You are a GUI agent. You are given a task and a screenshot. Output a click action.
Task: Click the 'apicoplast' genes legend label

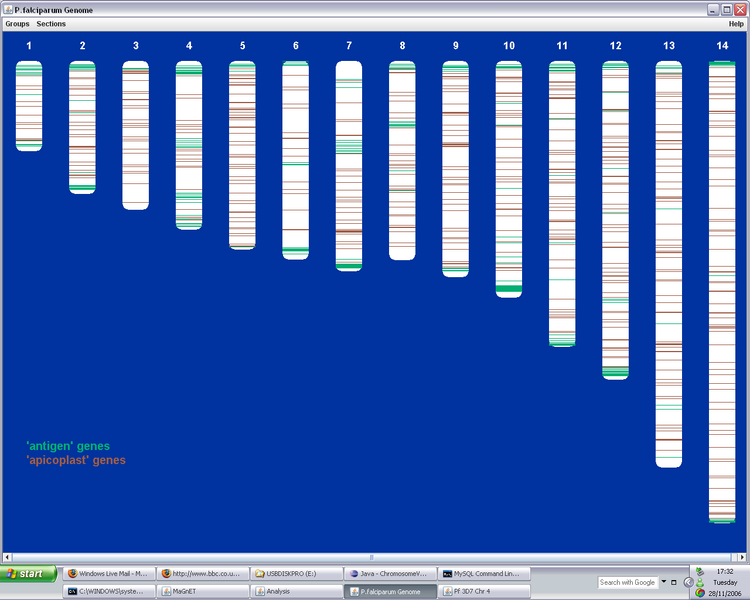coord(76,460)
